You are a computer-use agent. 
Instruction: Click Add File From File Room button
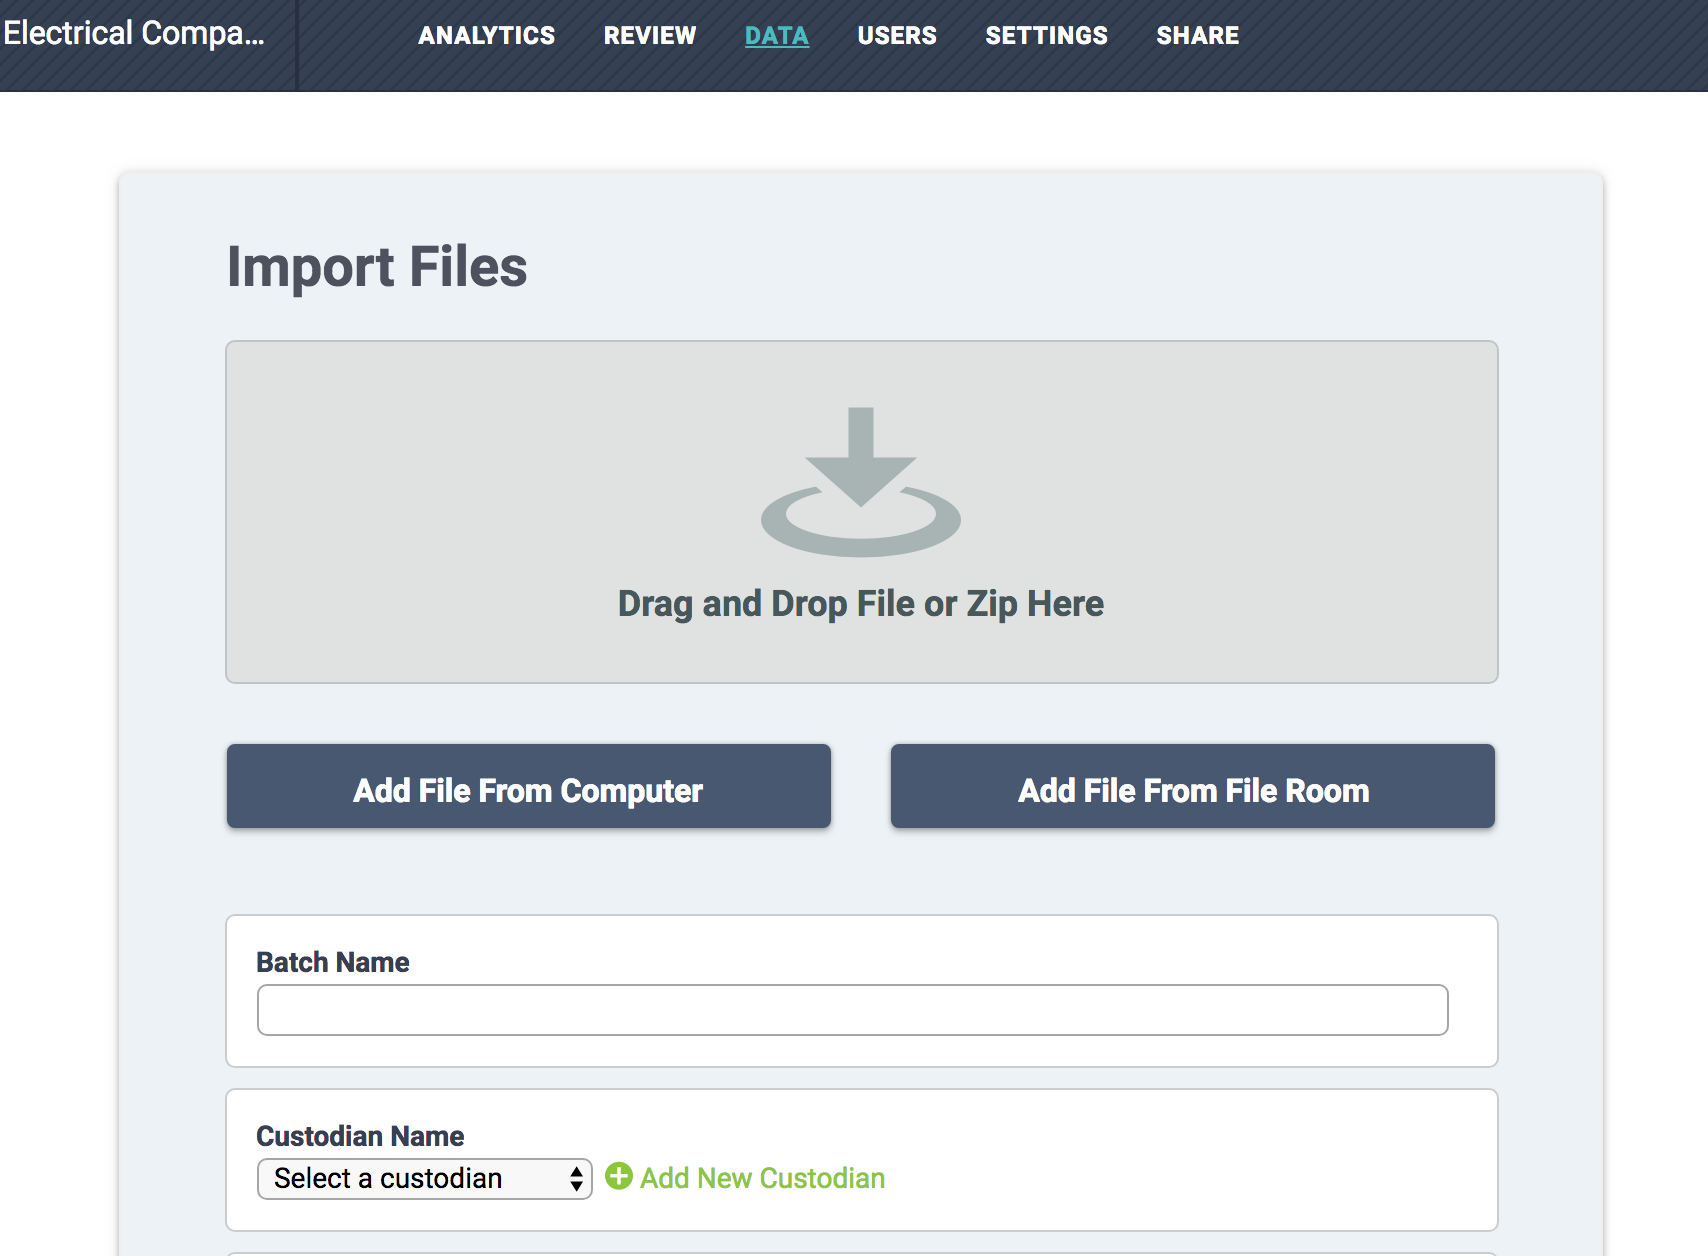click(x=1193, y=786)
